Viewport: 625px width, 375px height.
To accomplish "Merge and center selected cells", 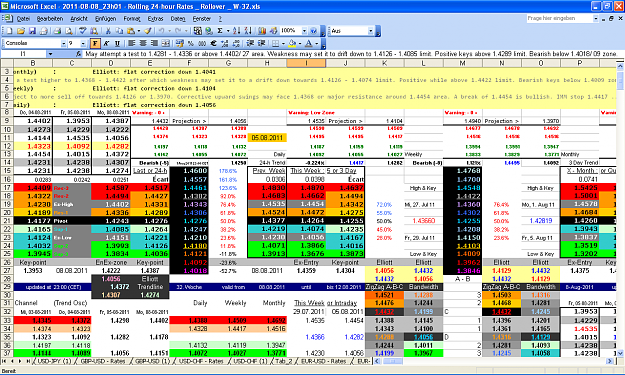I will pos(165,43).
